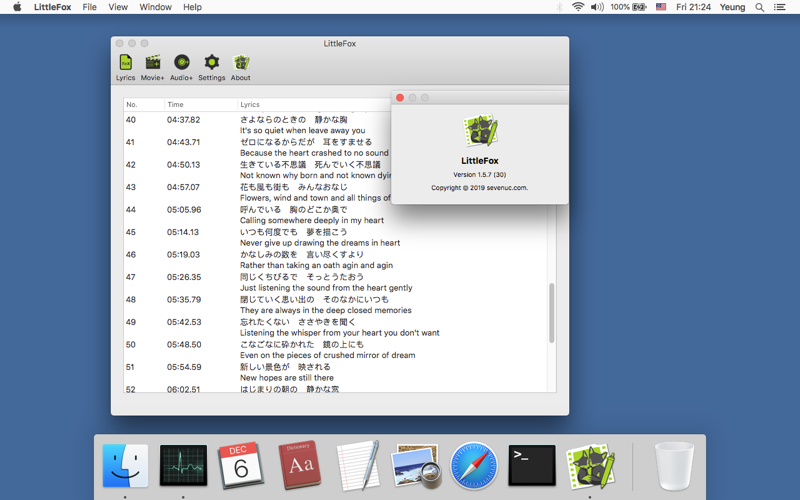Image resolution: width=800 pixels, height=500 pixels.
Task: Close the About panel with red button
Action: 400,97
